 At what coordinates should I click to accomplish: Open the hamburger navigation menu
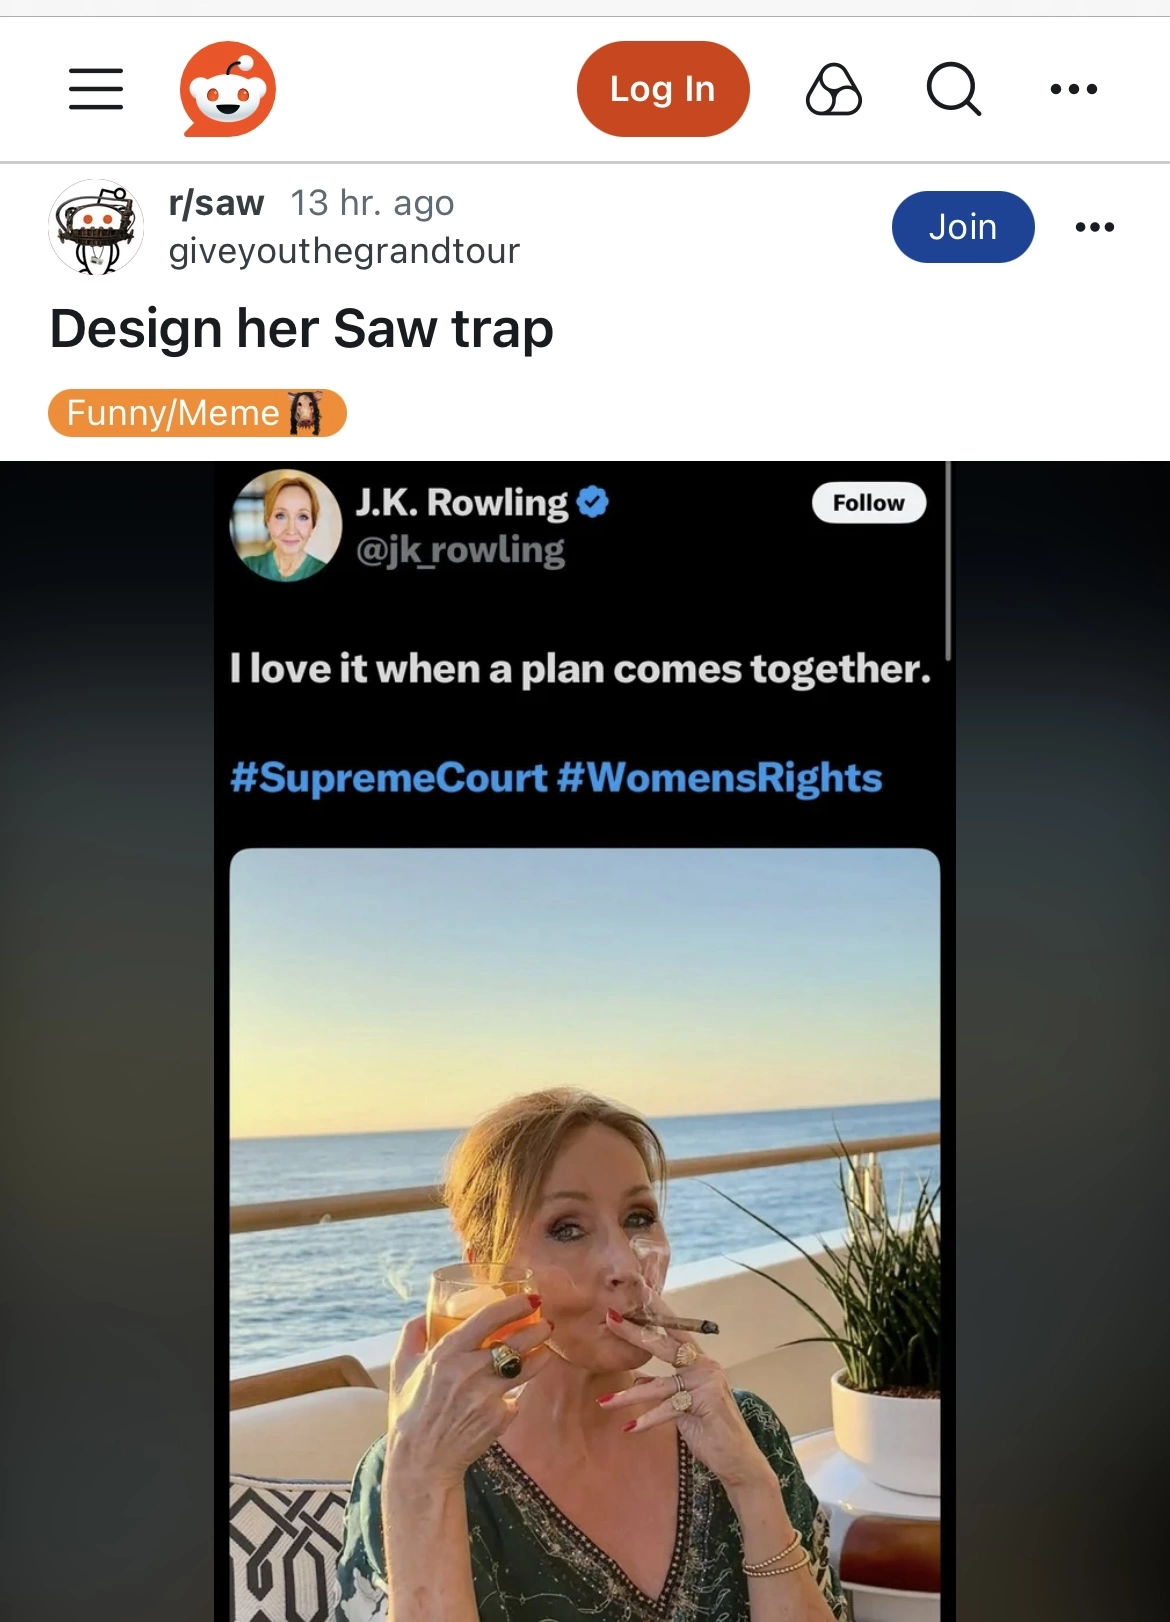click(x=96, y=89)
